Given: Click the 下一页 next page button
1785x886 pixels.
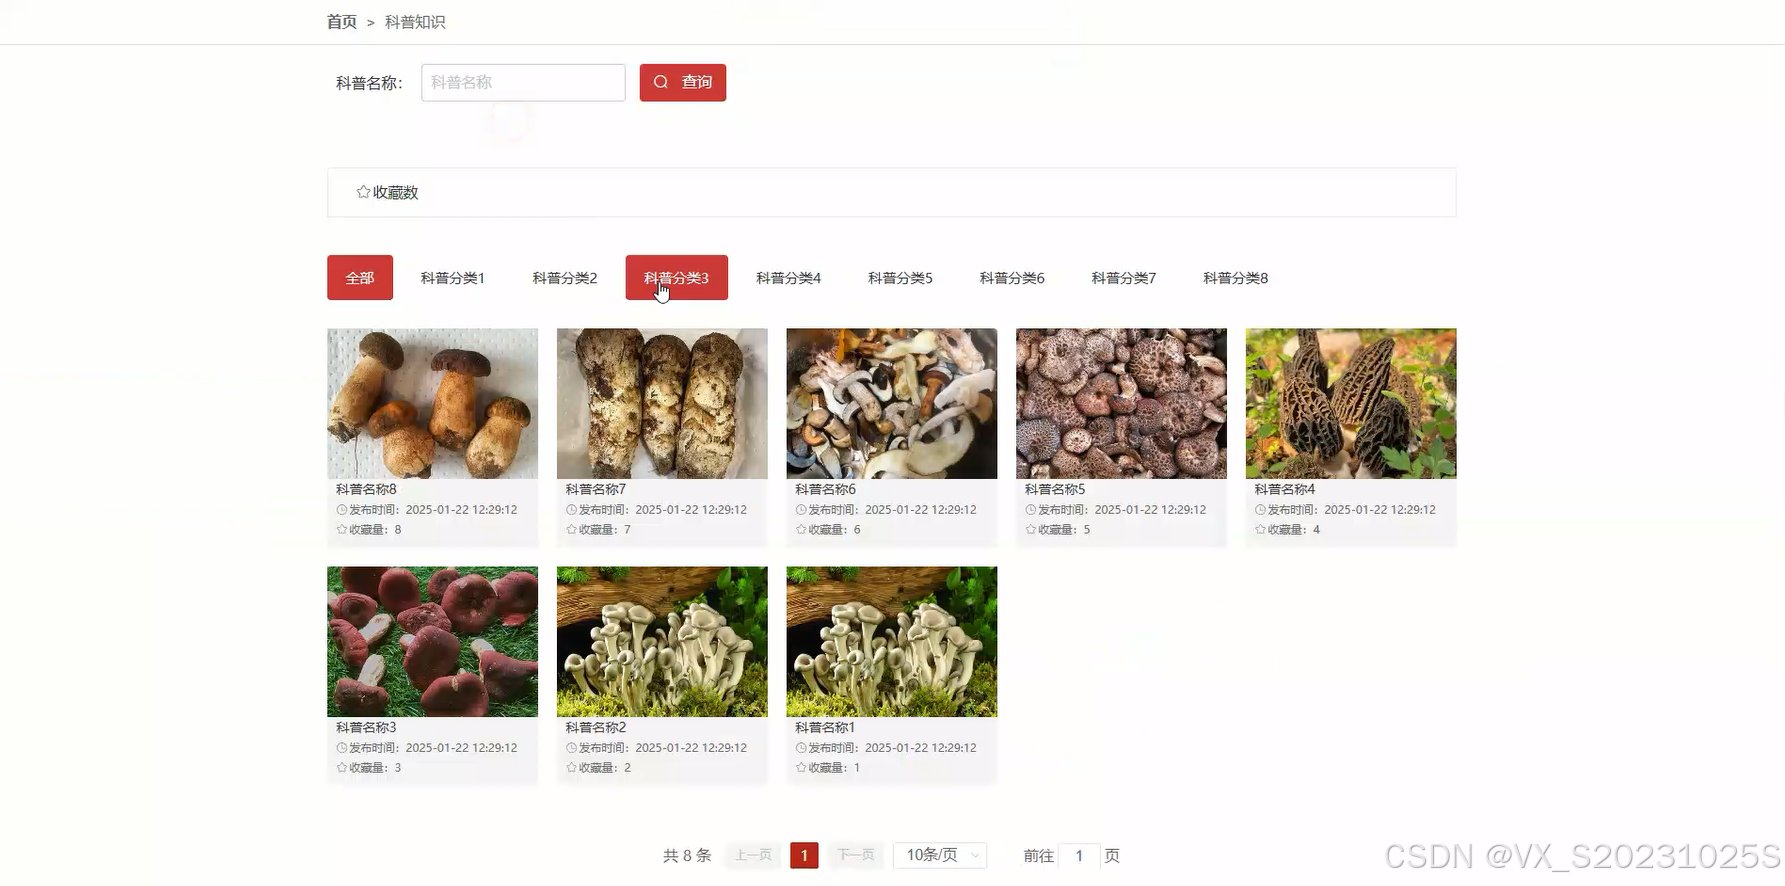Looking at the screenshot, I should coord(856,855).
